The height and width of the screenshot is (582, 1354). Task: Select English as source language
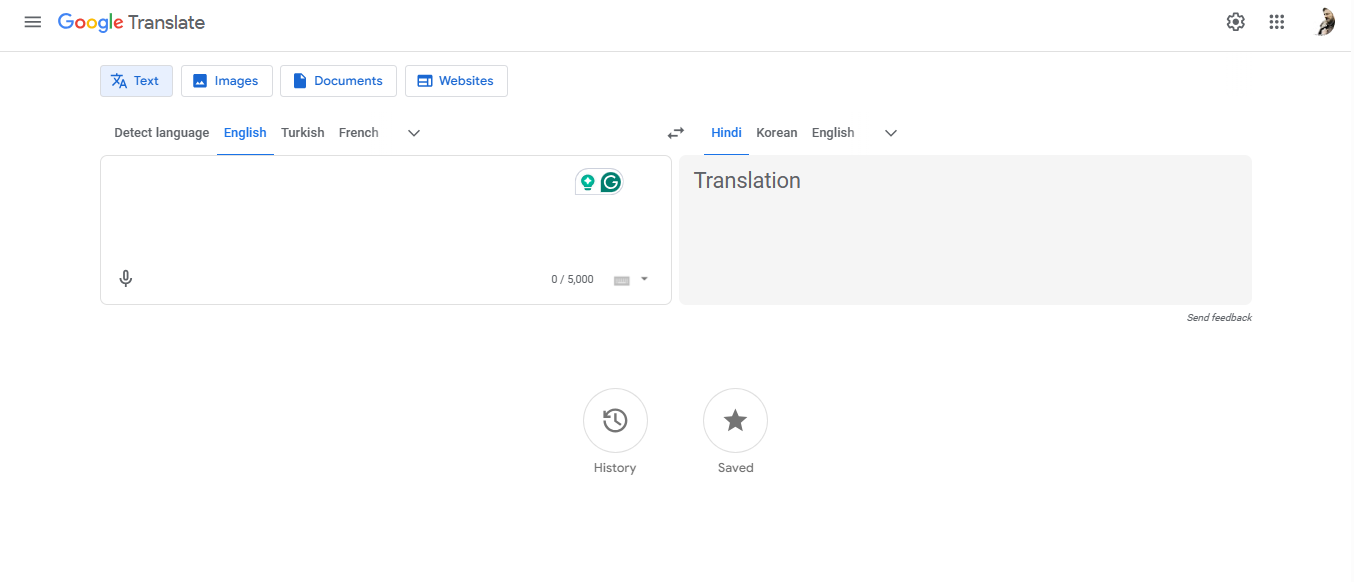tap(245, 133)
